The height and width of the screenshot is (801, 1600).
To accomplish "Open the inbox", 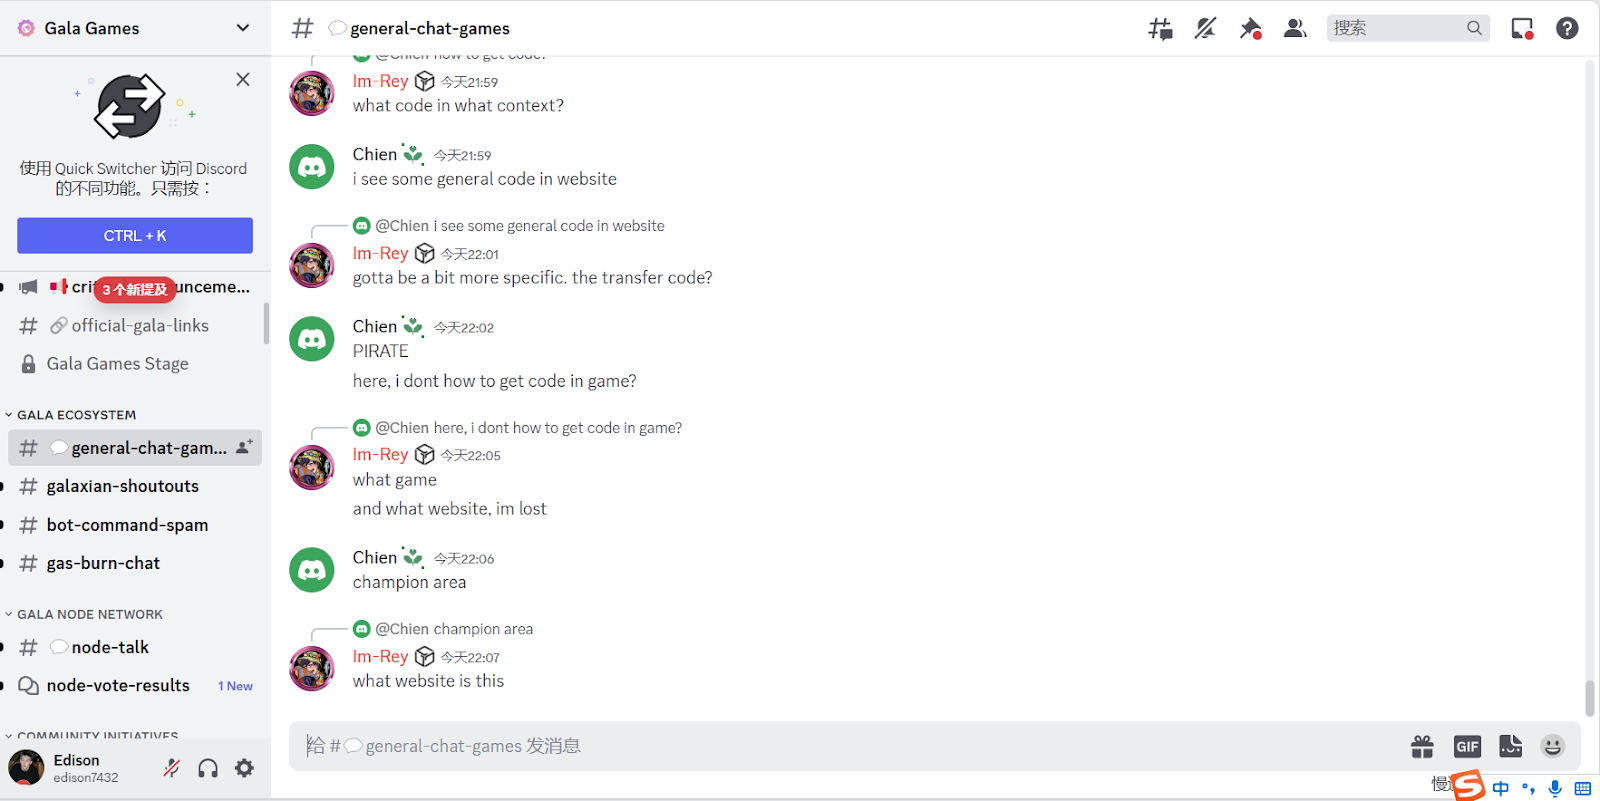I will (x=1521, y=28).
